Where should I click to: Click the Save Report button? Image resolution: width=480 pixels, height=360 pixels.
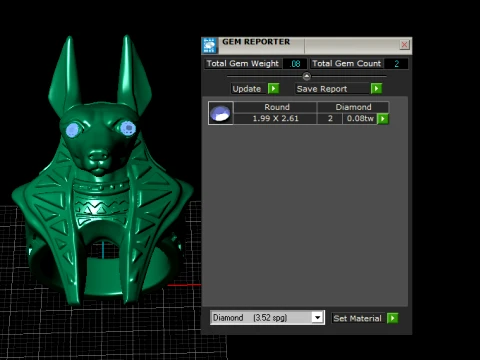tap(332, 89)
